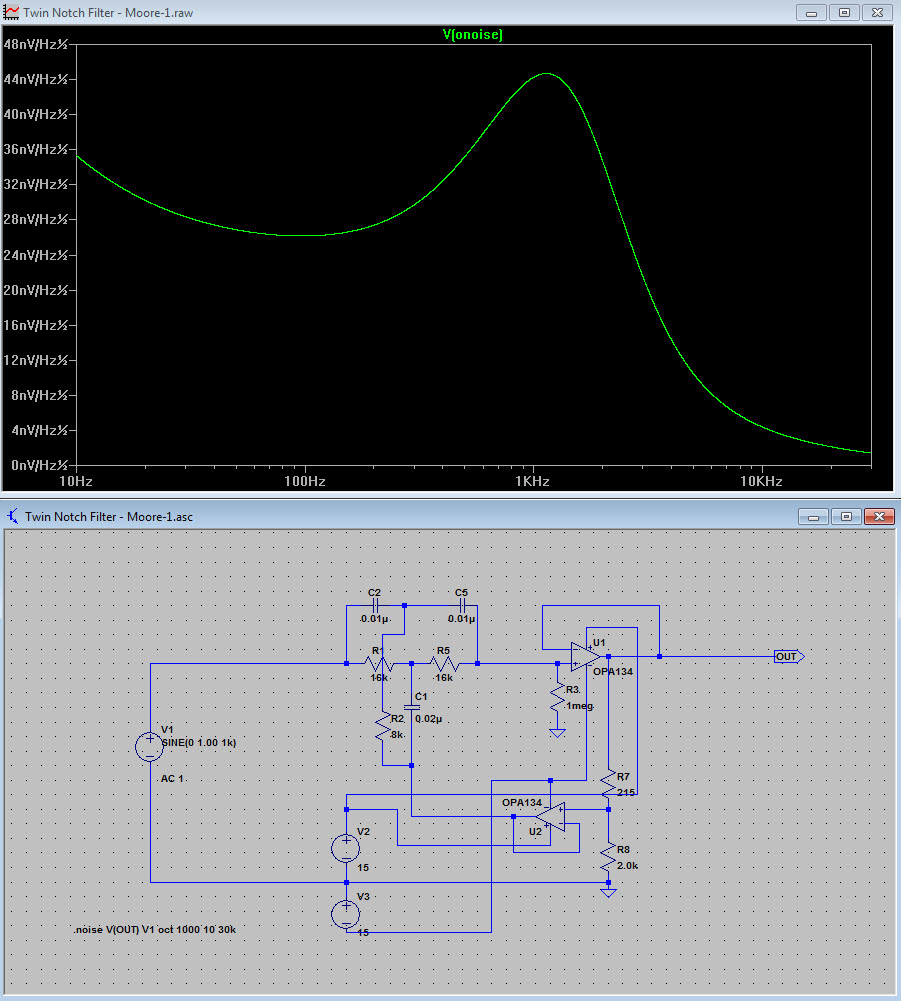Click the 10Hz horizontal axis label

(x=76, y=481)
